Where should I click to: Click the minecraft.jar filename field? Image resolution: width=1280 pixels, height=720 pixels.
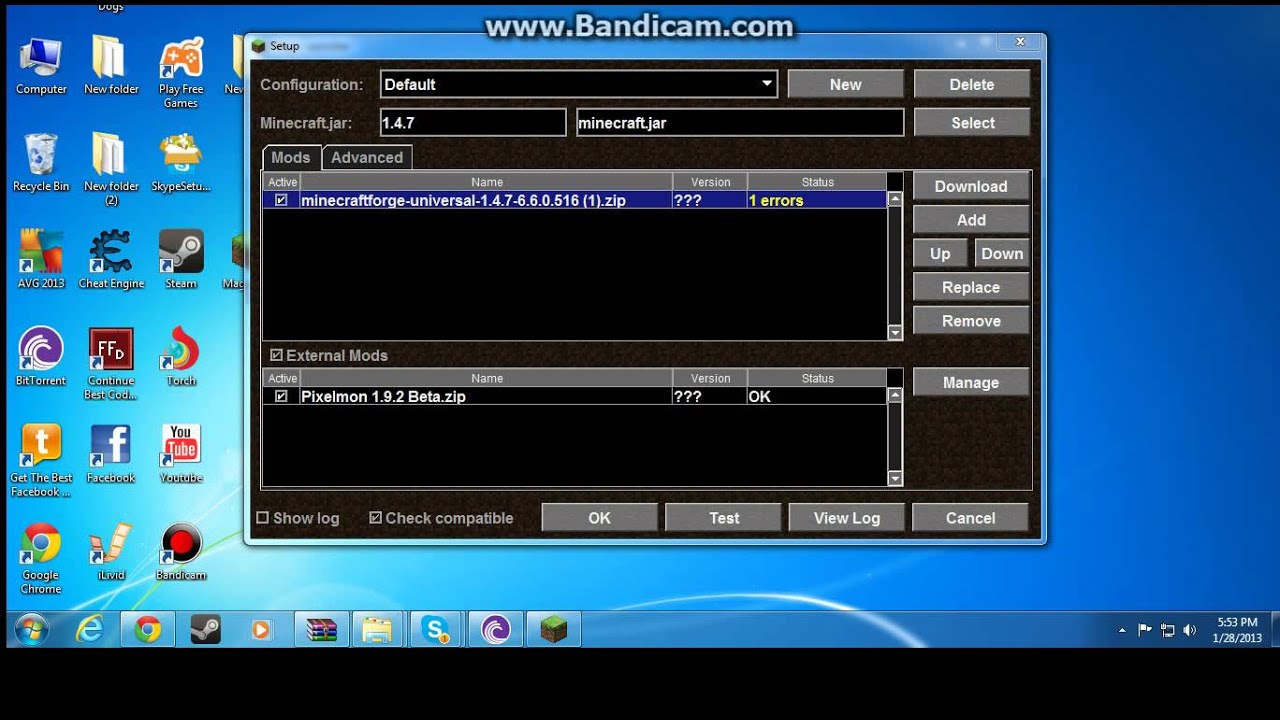740,123
